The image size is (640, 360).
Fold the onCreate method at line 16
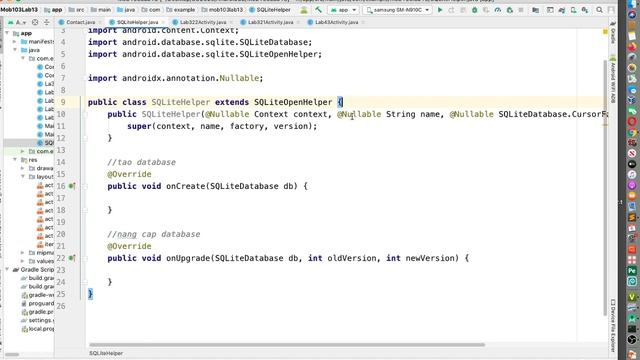tap(85, 187)
